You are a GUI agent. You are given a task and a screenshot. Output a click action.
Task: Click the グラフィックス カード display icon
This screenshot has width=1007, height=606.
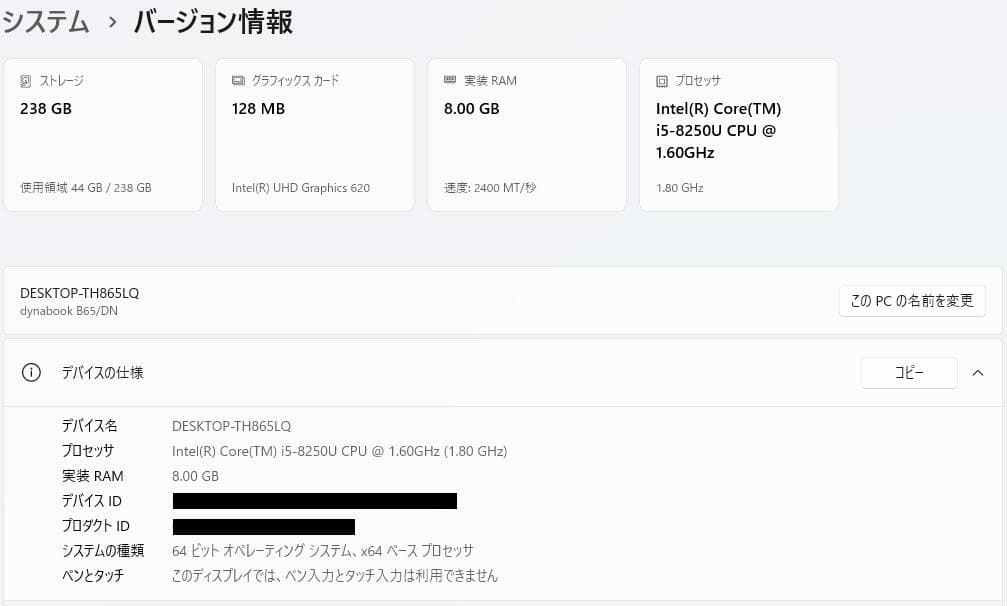239,80
